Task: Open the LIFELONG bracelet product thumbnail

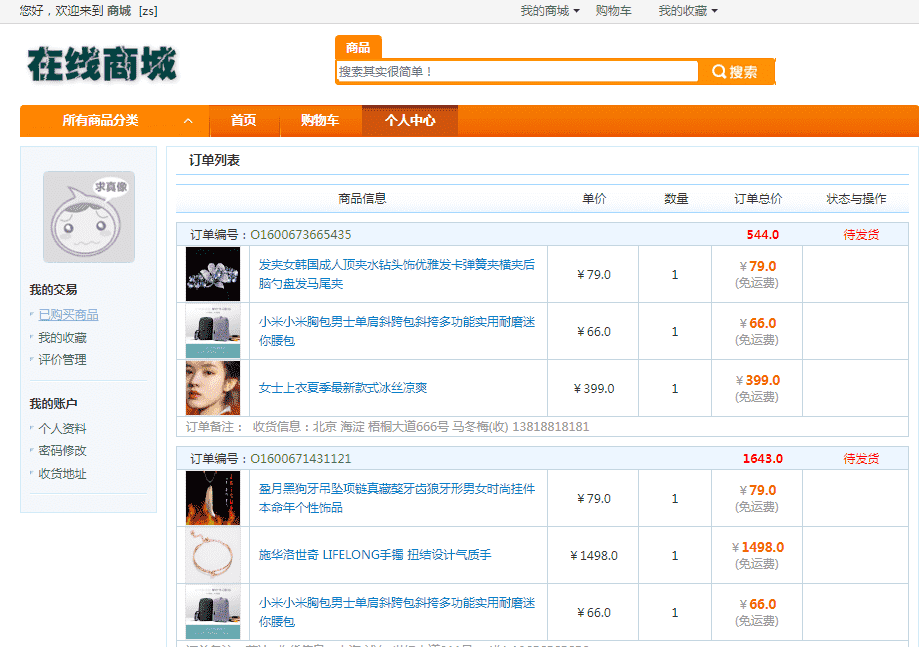Action: [213, 555]
